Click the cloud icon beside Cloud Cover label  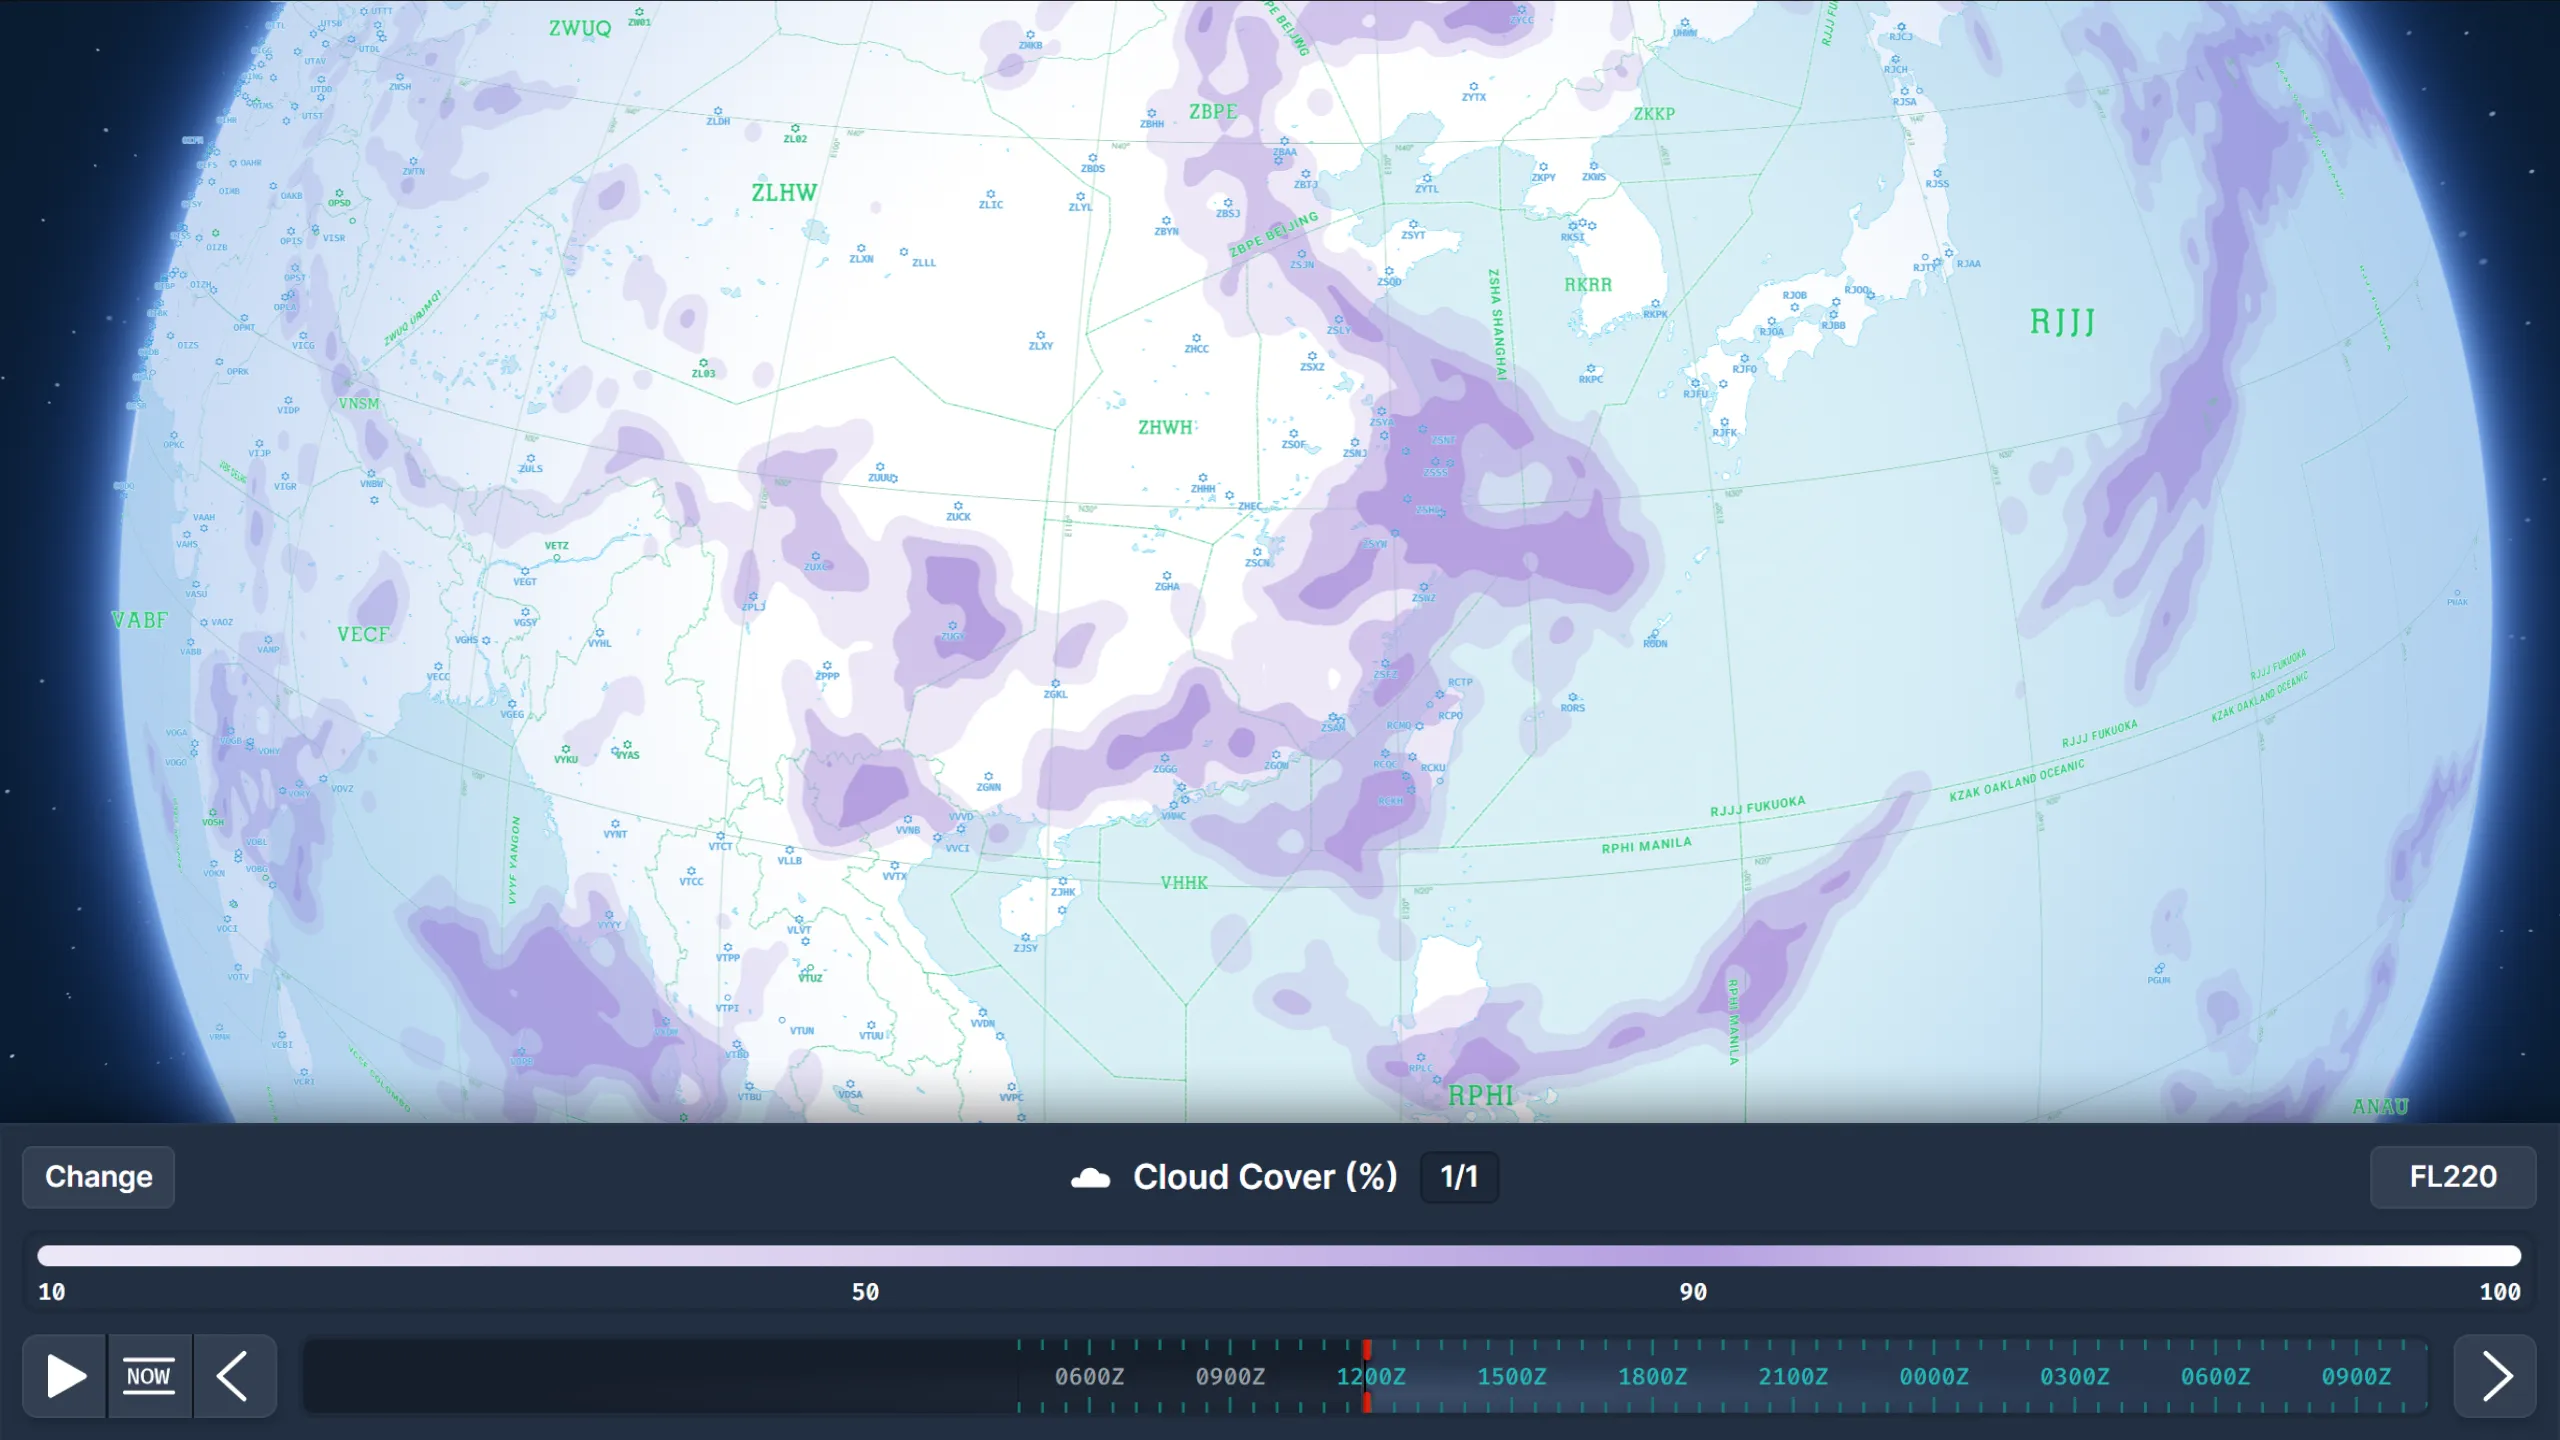[1090, 1177]
